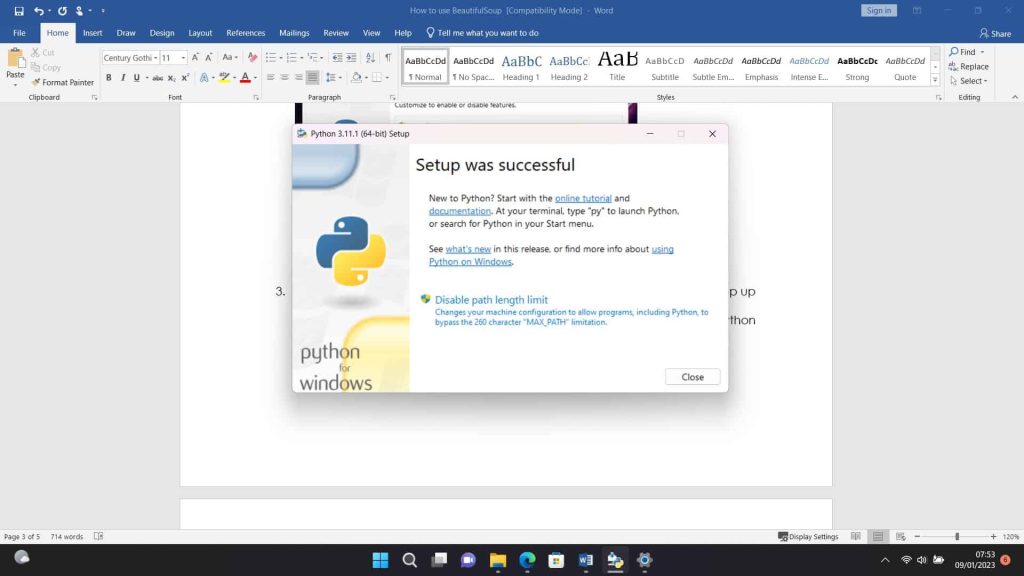
Task: Open the Century Gothic font dropdown
Action: 157,57
